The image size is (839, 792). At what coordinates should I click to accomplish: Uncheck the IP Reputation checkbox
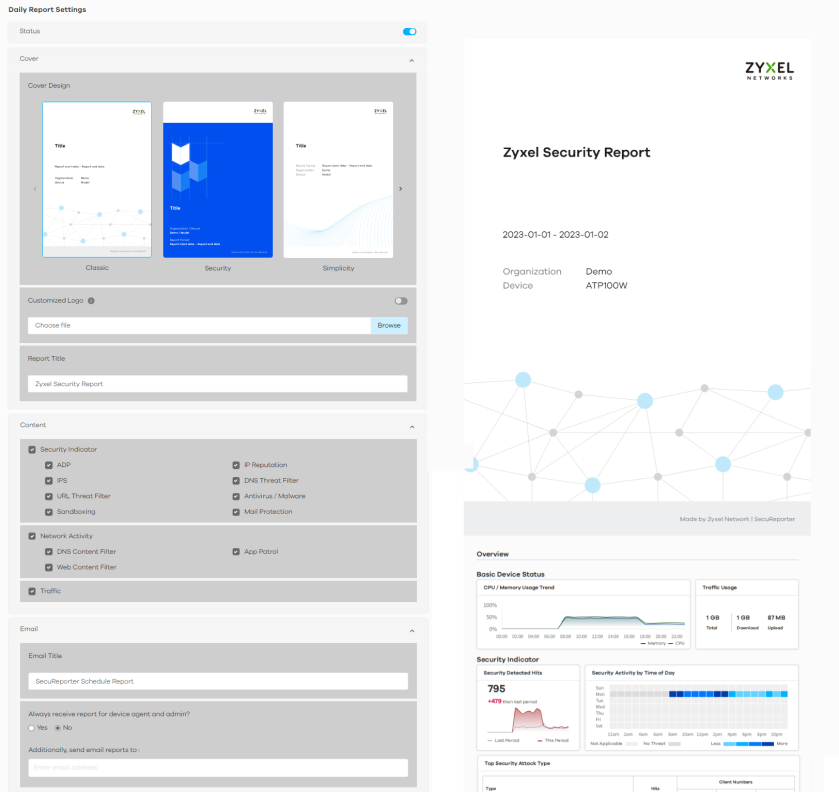point(236,465)
